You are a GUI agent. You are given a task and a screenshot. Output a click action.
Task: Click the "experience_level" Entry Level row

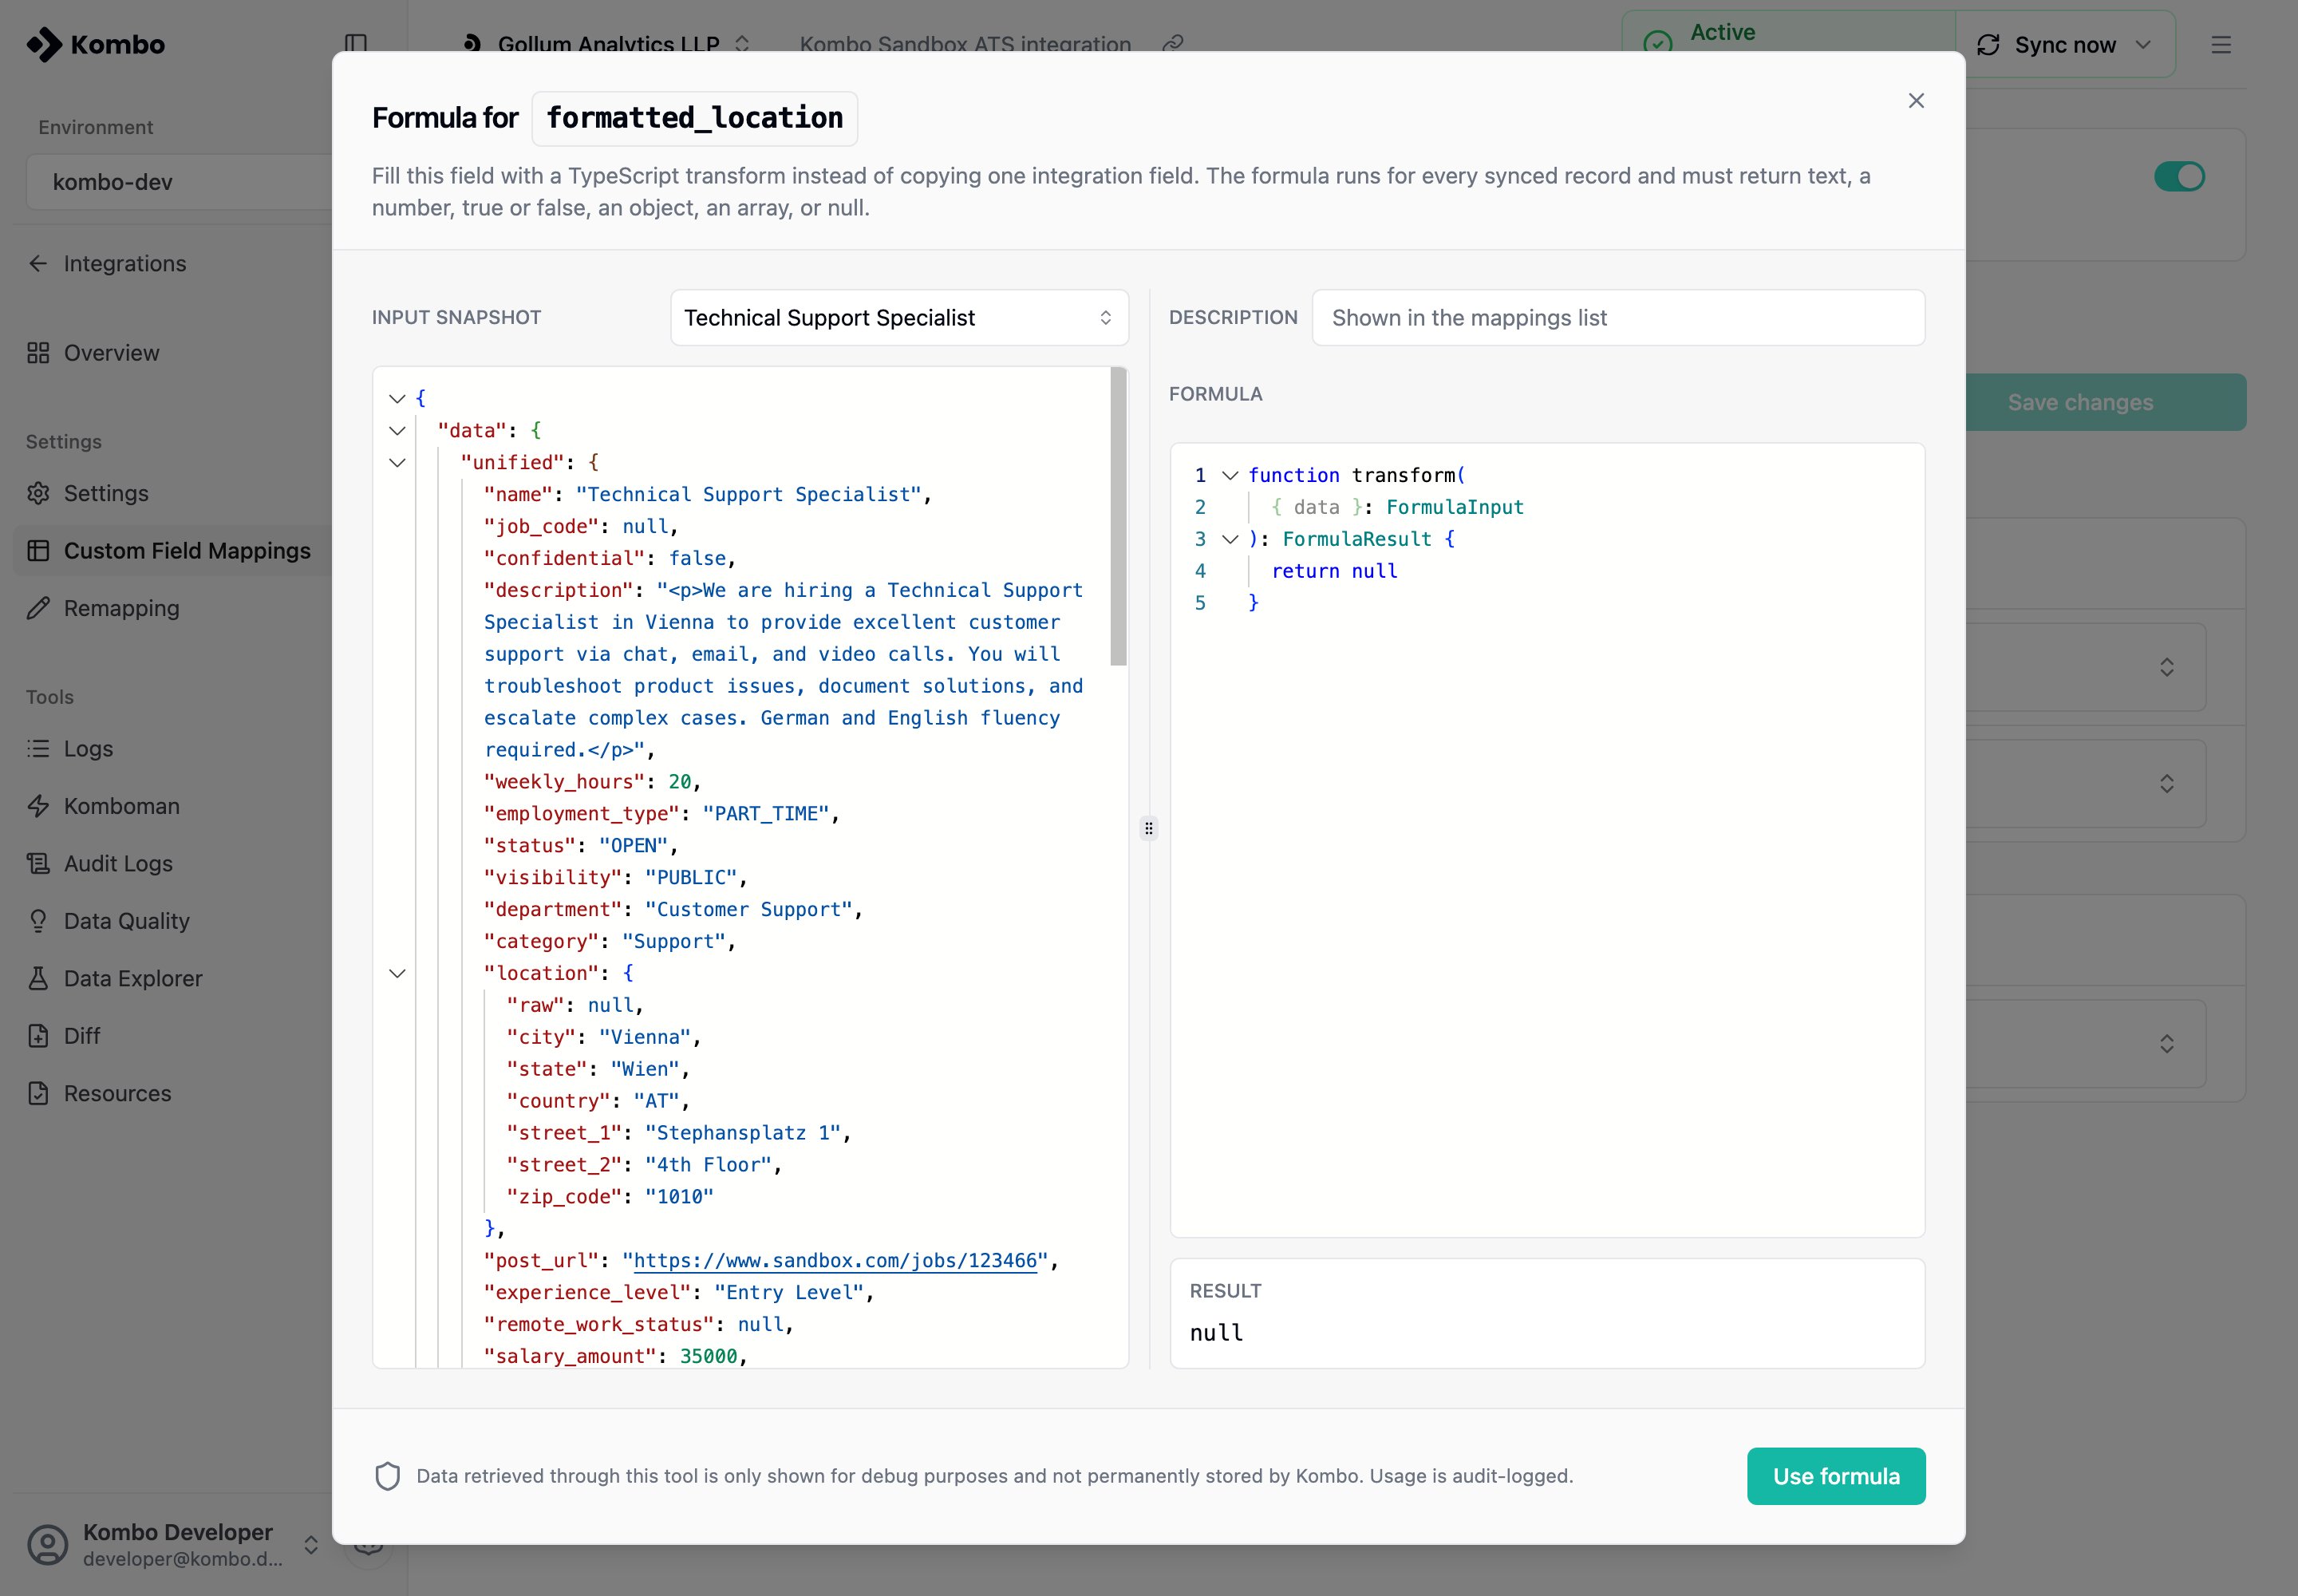point(678,1292)
